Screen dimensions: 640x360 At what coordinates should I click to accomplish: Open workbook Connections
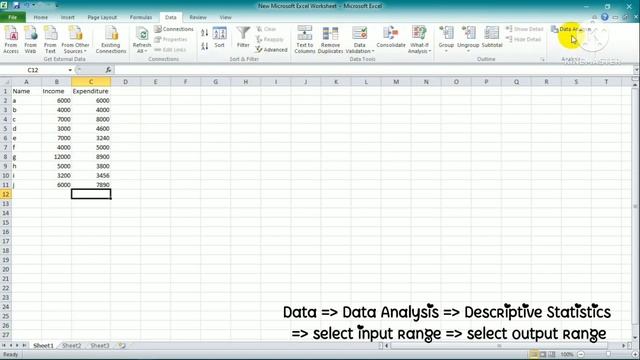tap(174, 29)
